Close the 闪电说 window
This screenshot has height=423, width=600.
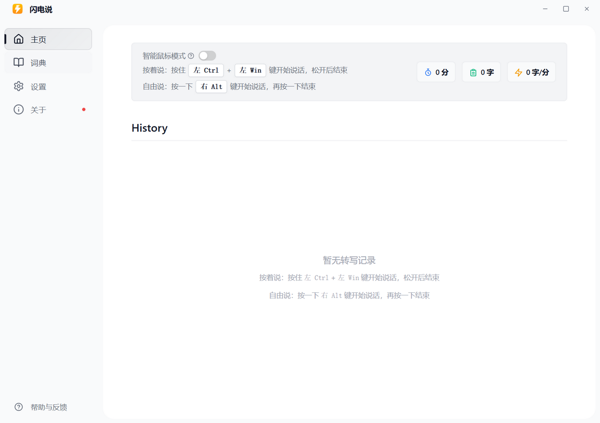click(587, 9)
